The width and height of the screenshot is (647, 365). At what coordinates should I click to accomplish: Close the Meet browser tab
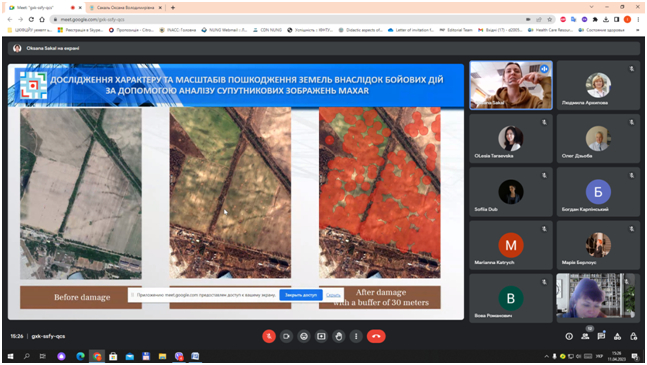point(80,7)
